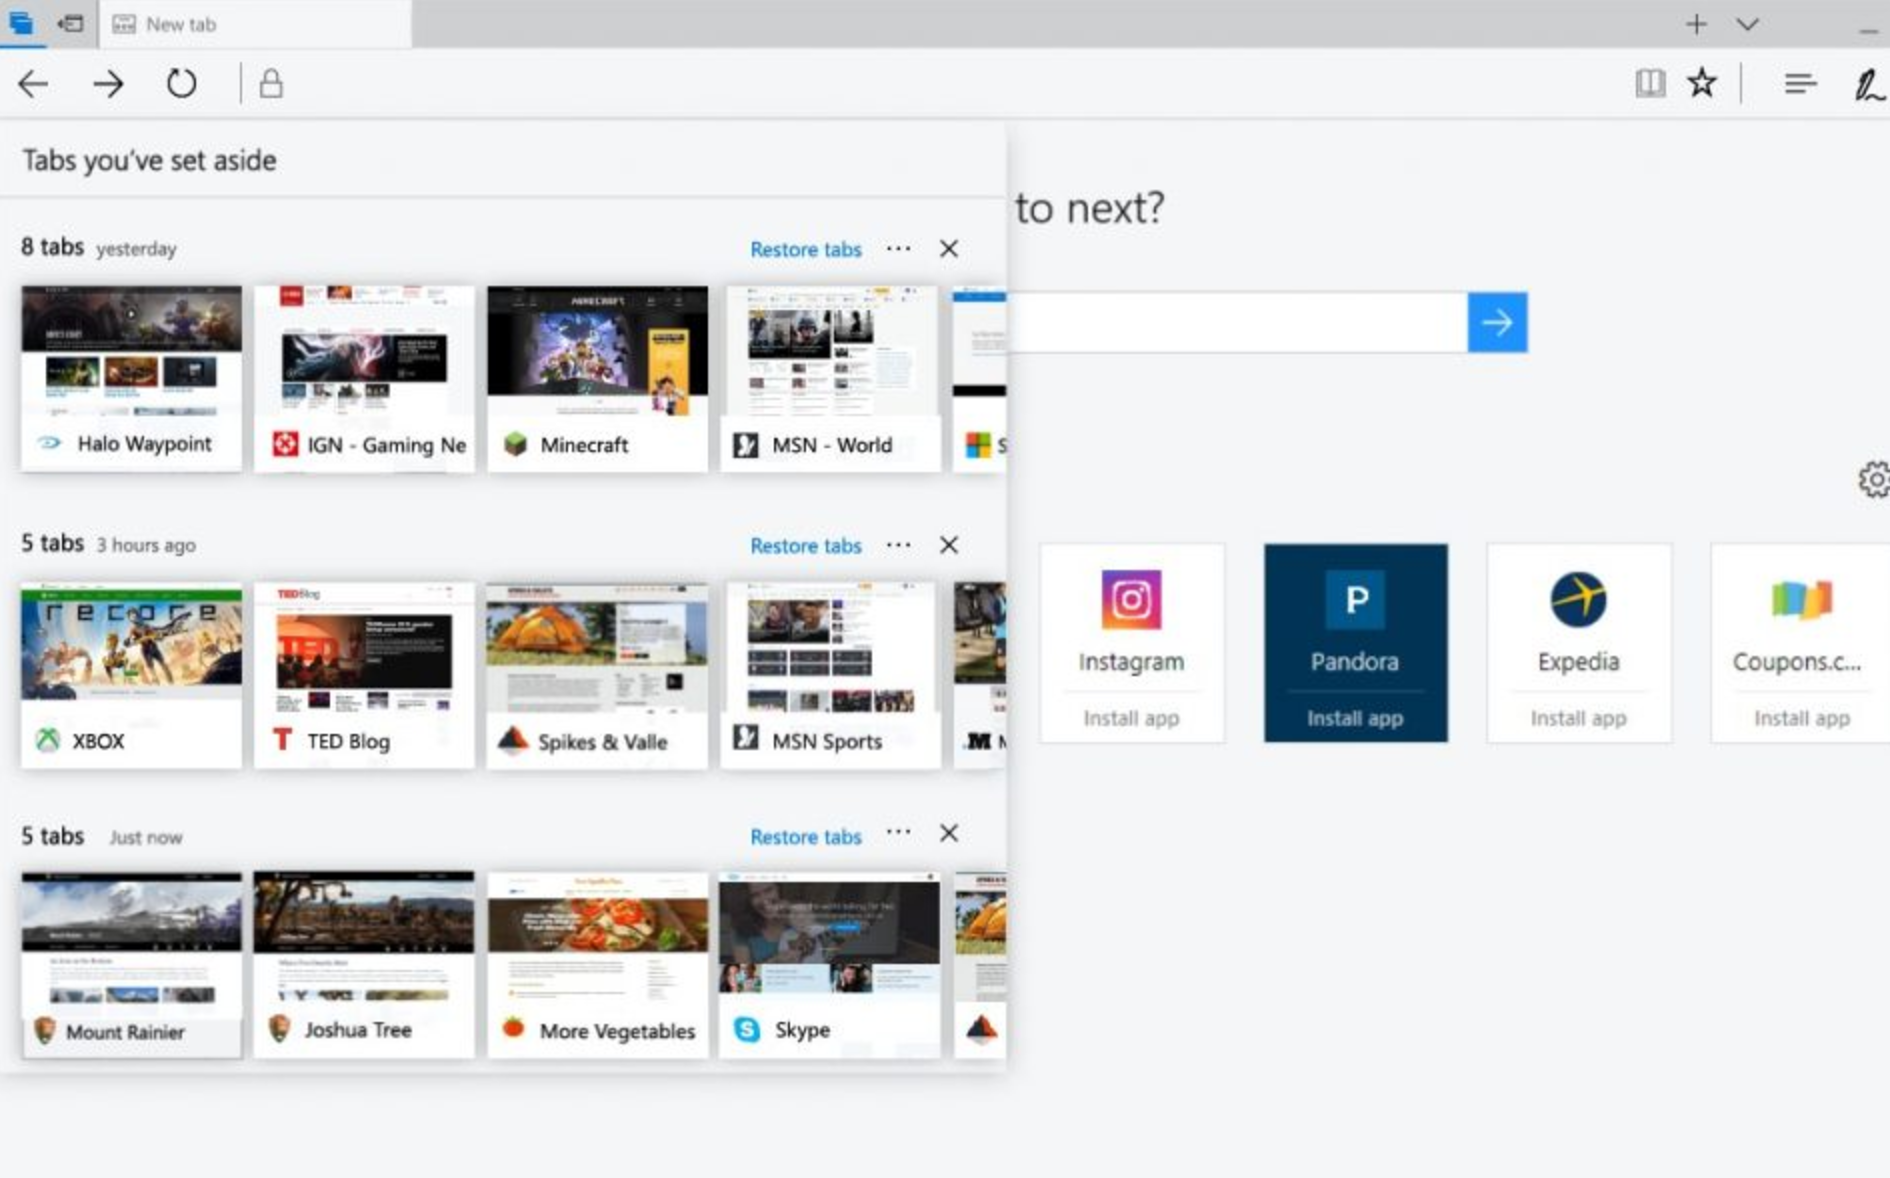Open the Halo Waypoint tab thumbnail
Image resolution: width=1890 pixels, height=1178 pixels.
pyautogui.click(x=131, y=378)
